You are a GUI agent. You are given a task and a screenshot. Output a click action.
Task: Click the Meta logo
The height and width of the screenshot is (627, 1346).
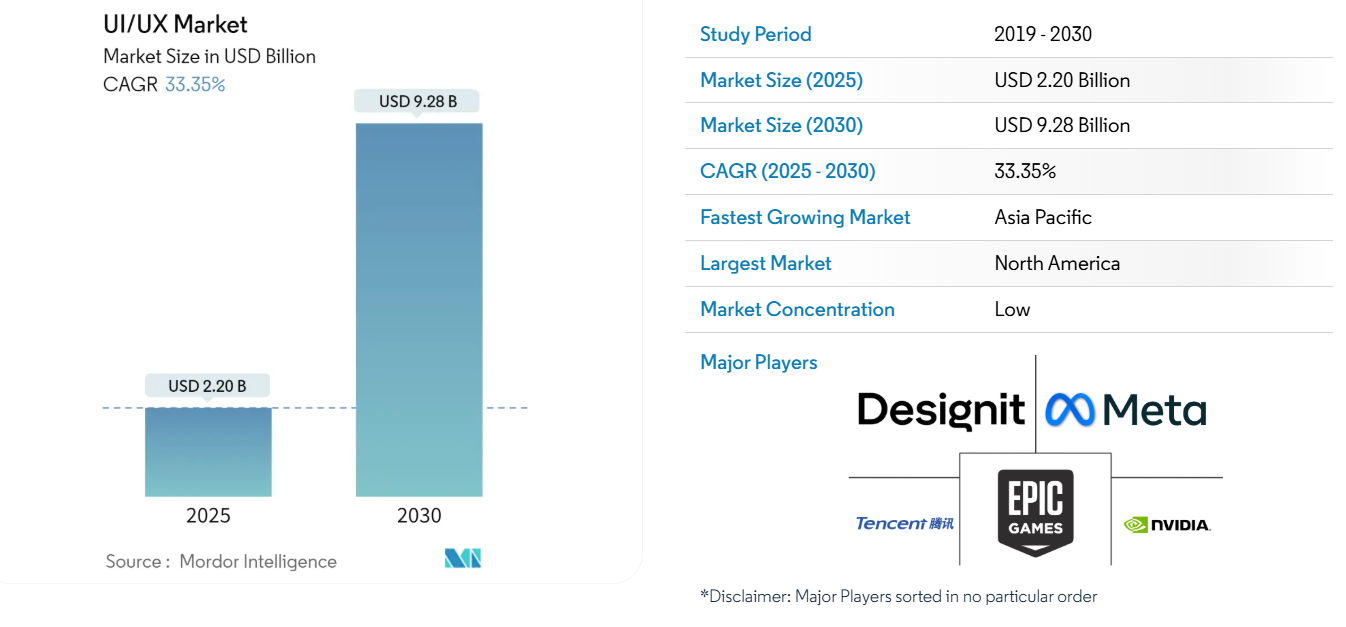[x=1125, y=410]
